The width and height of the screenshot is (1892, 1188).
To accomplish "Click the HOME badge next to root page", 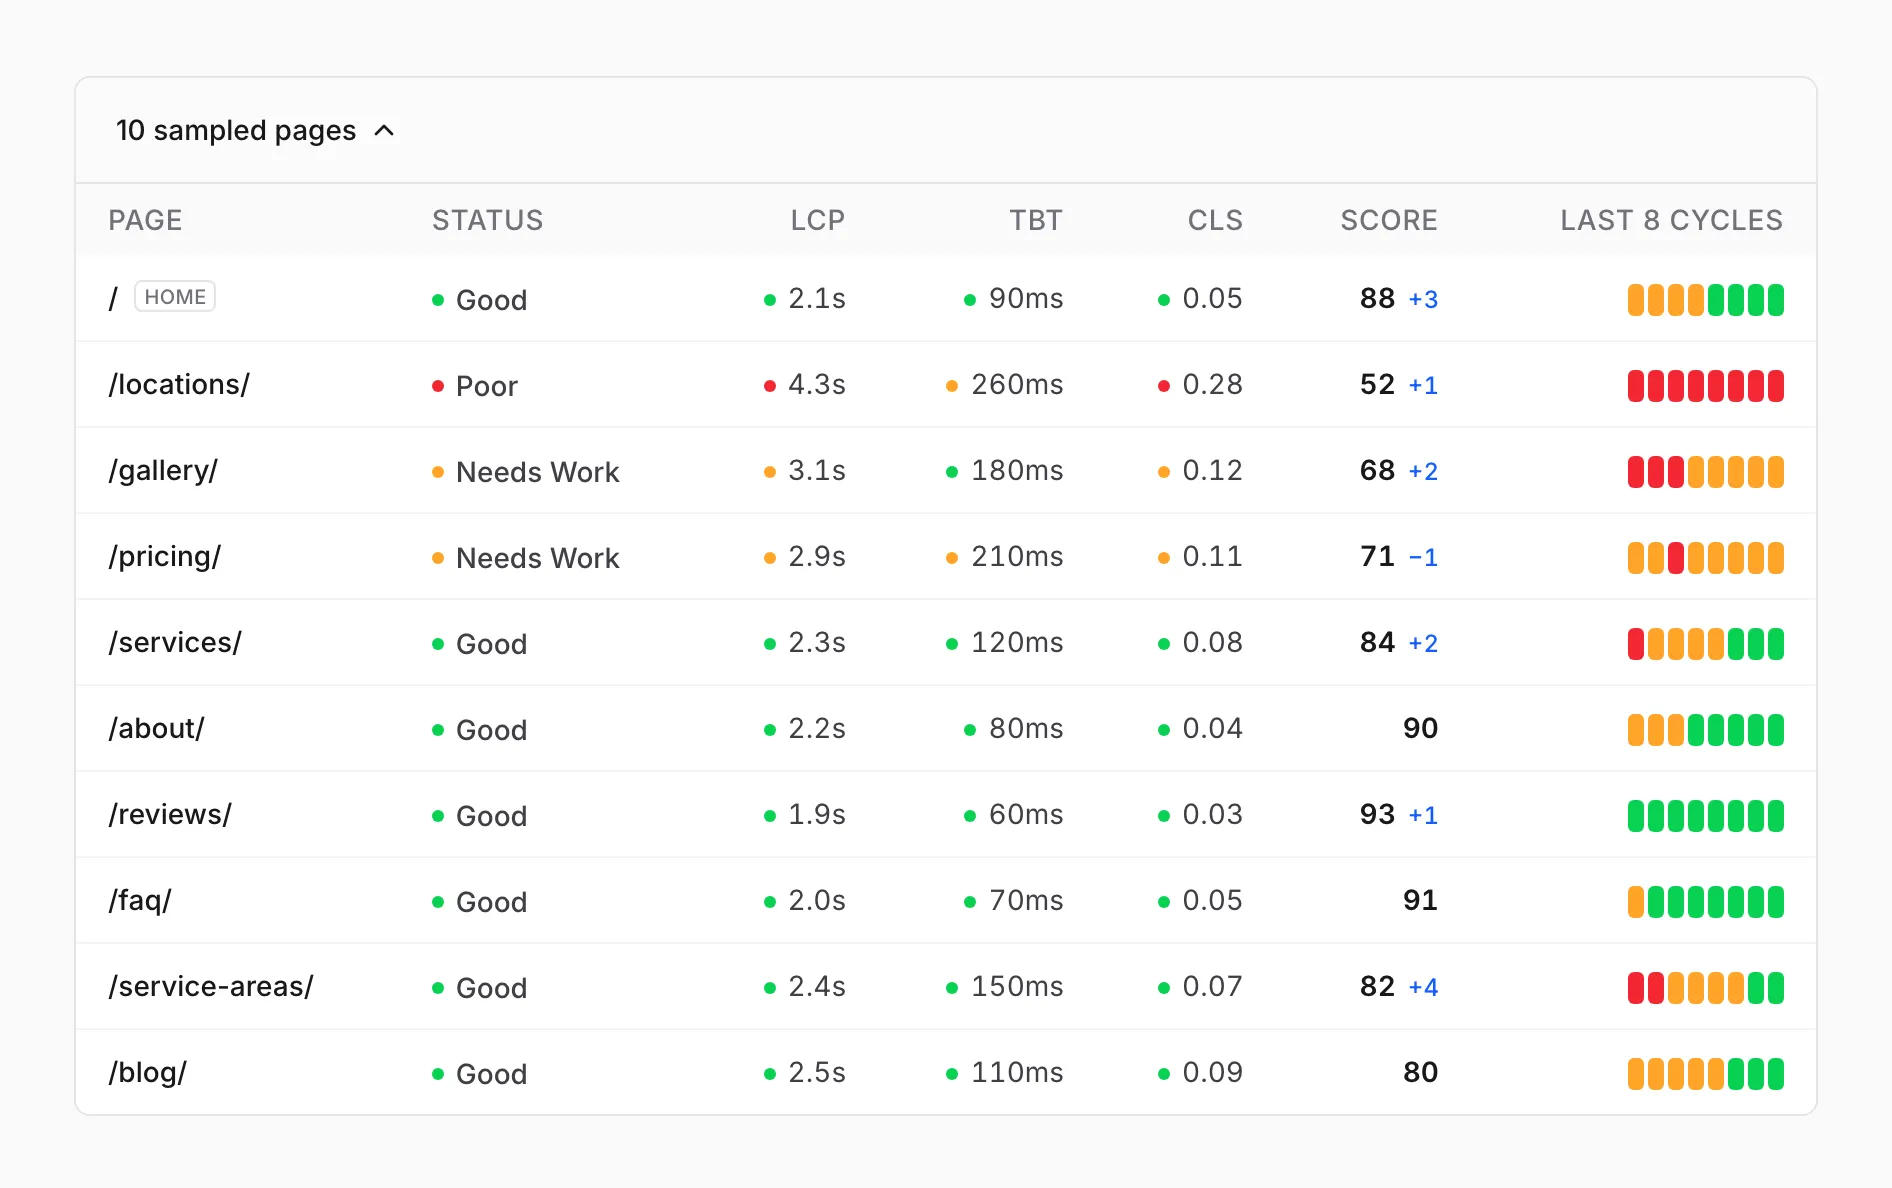I will (x=175, y=297).
